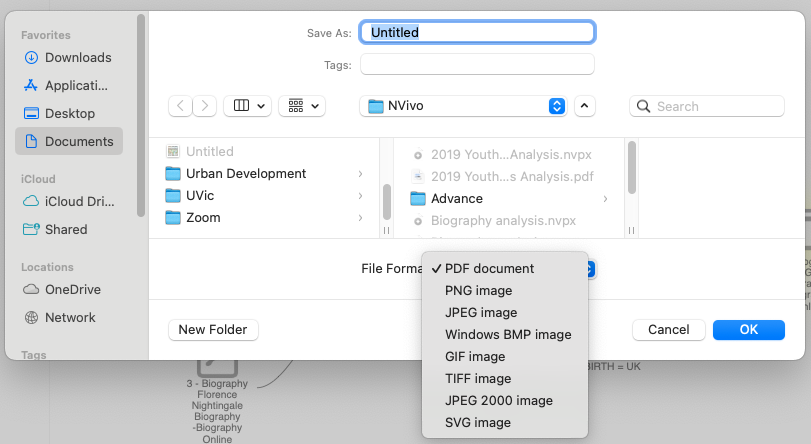Pick JPEG 2000 image format
Image resolution: width=811 pixels, height=444 pixels.
[498, 401]
